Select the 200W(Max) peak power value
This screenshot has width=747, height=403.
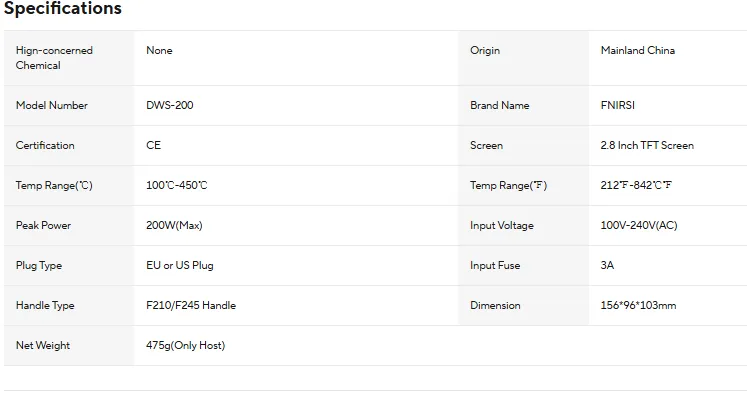(174, 225)
